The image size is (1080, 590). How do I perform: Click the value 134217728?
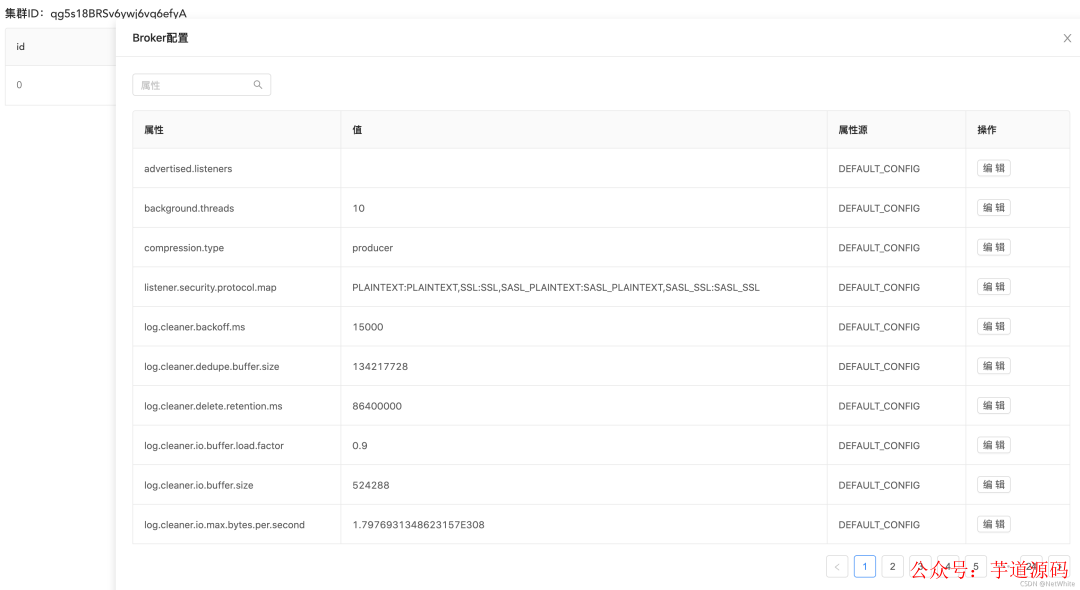tap(380, 366)
